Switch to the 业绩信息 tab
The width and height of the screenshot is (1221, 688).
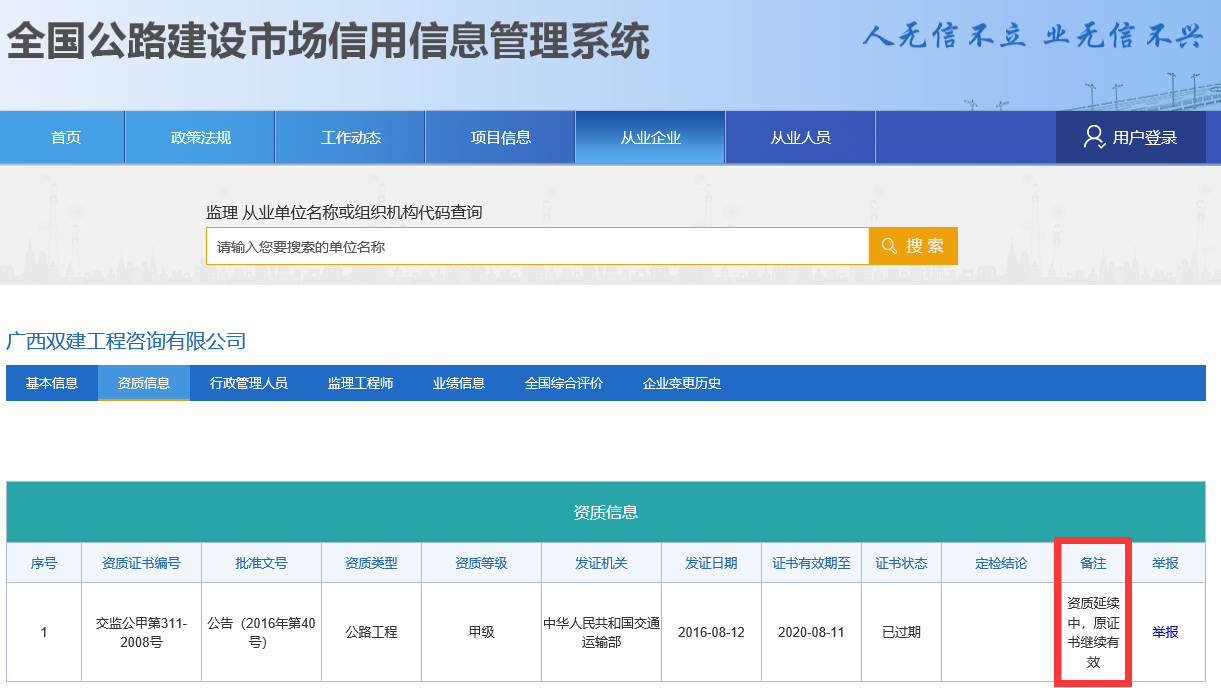point(459,383)
